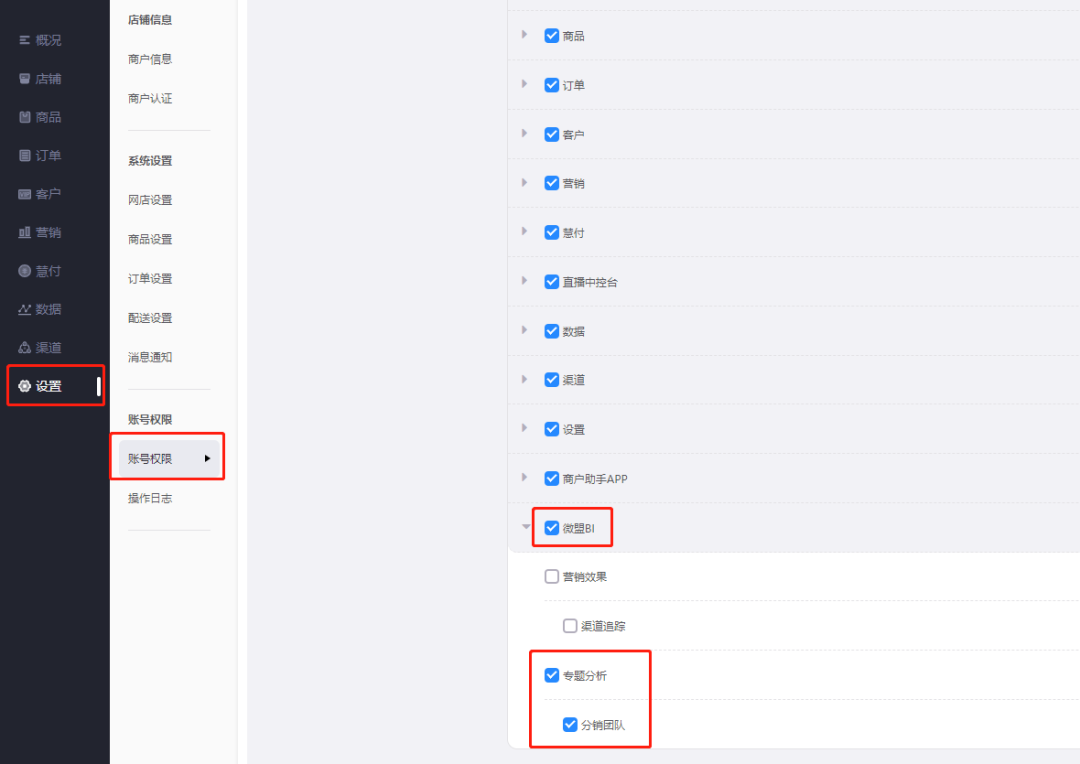This screenshot has width=1080, height=764.
Task: Click the 概况 overview icon in sidebar
Action: coord(24,41)
